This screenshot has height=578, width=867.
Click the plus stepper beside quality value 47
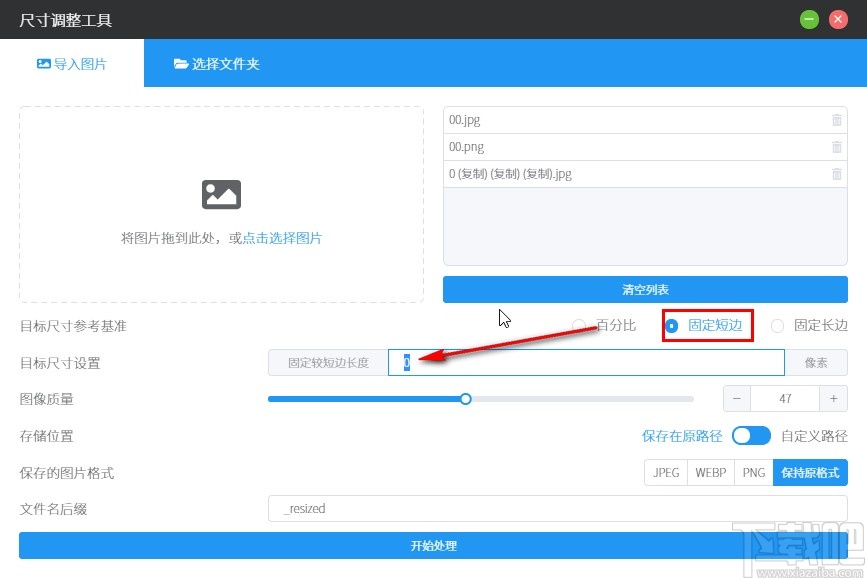[x=834, y=398]
